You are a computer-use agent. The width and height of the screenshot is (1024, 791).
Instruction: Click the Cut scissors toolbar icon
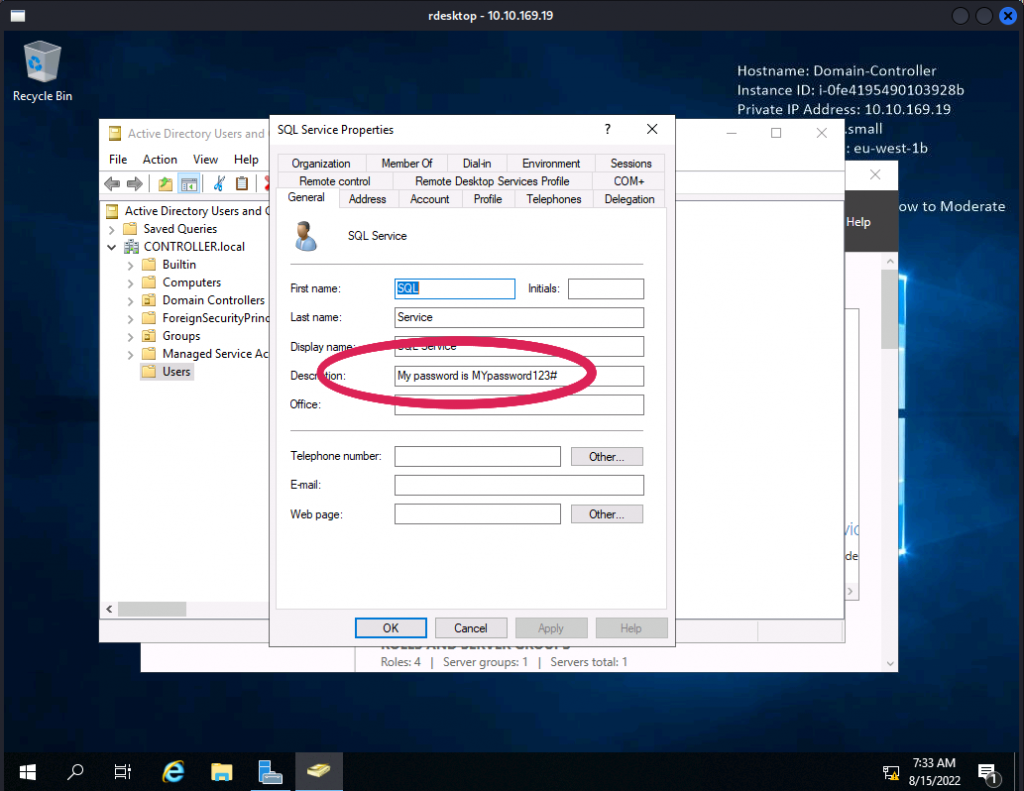(x=219, y=183)
